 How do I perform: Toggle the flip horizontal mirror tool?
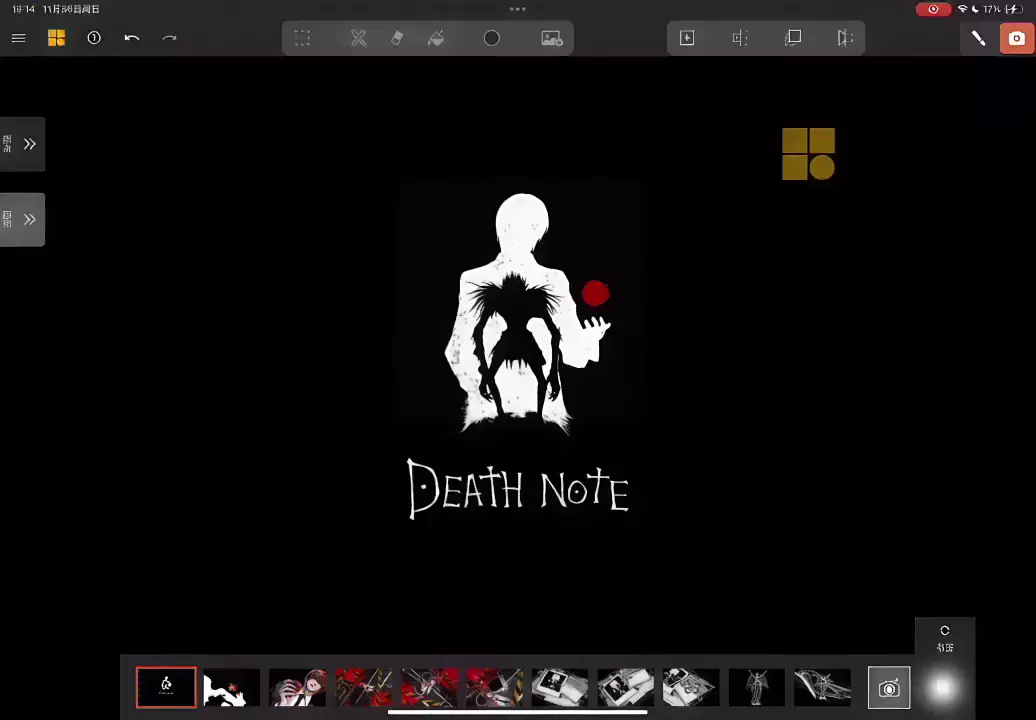845,38
